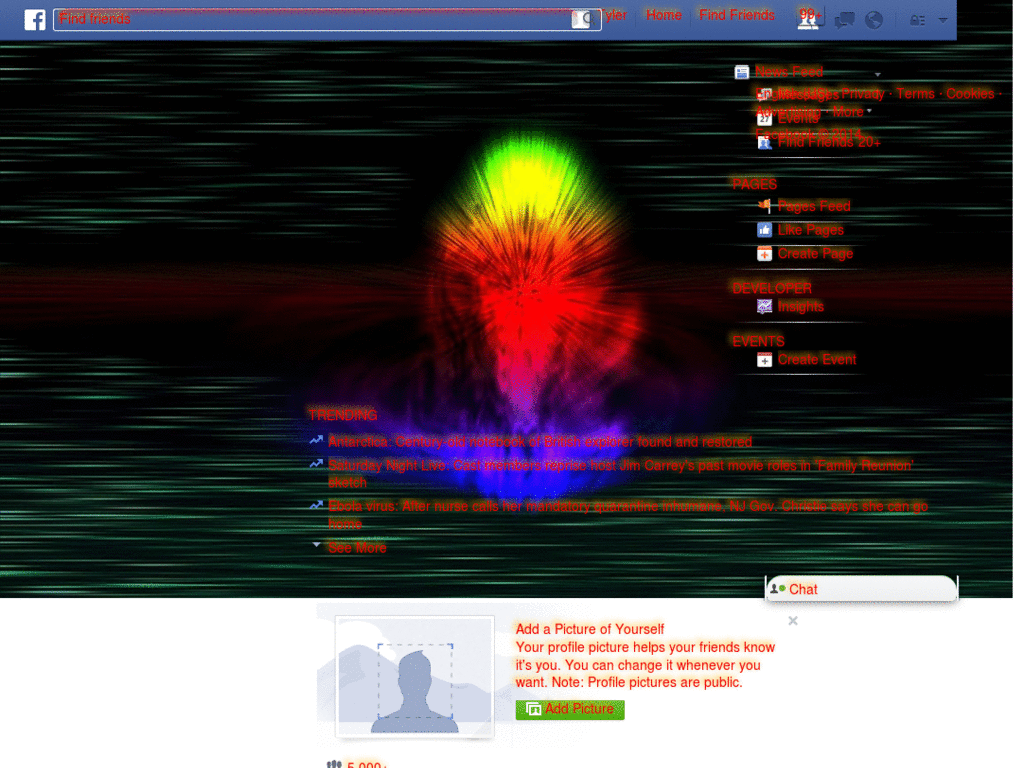Click the sidebar Find Friends people icon
The image size is (1024, 768).
tap(765, 142)
